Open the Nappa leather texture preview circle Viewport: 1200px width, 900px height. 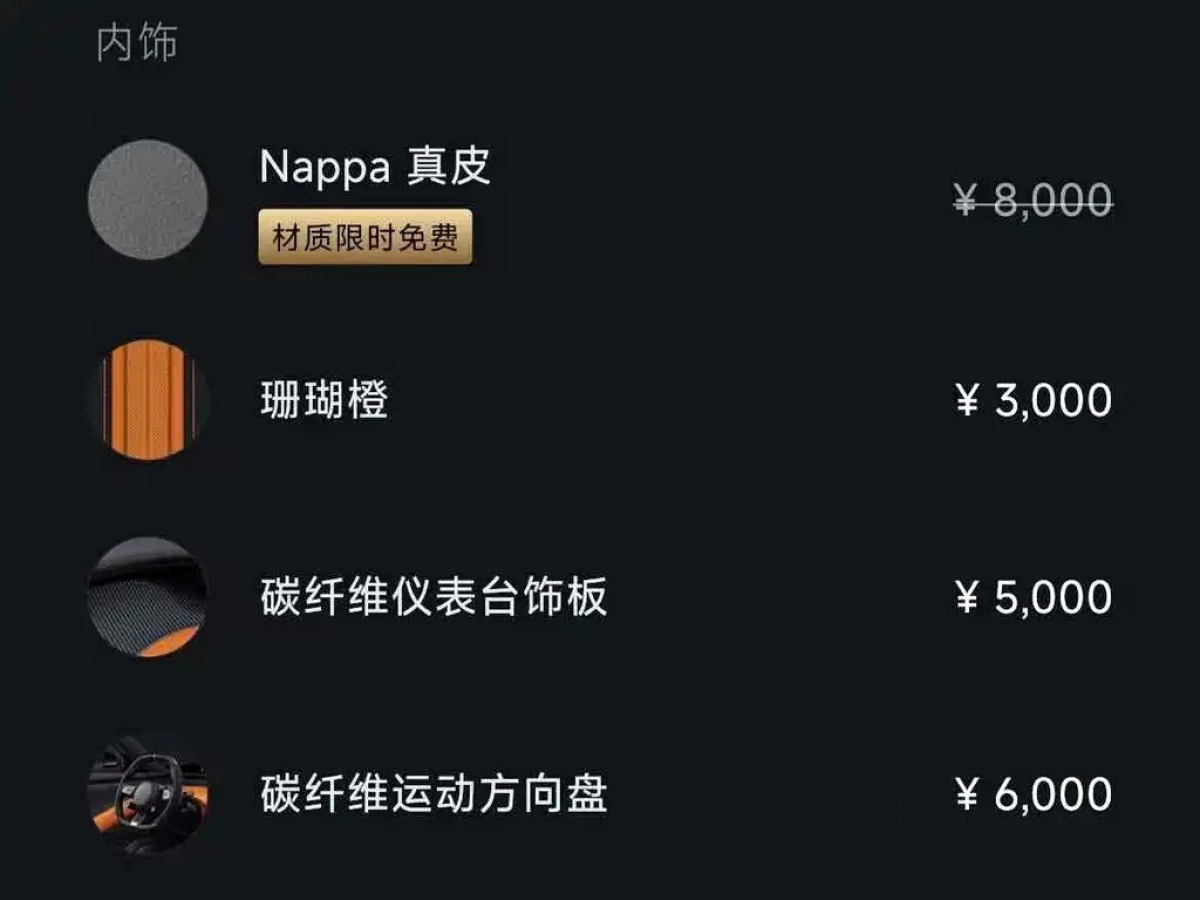click(x=149, y=199)
